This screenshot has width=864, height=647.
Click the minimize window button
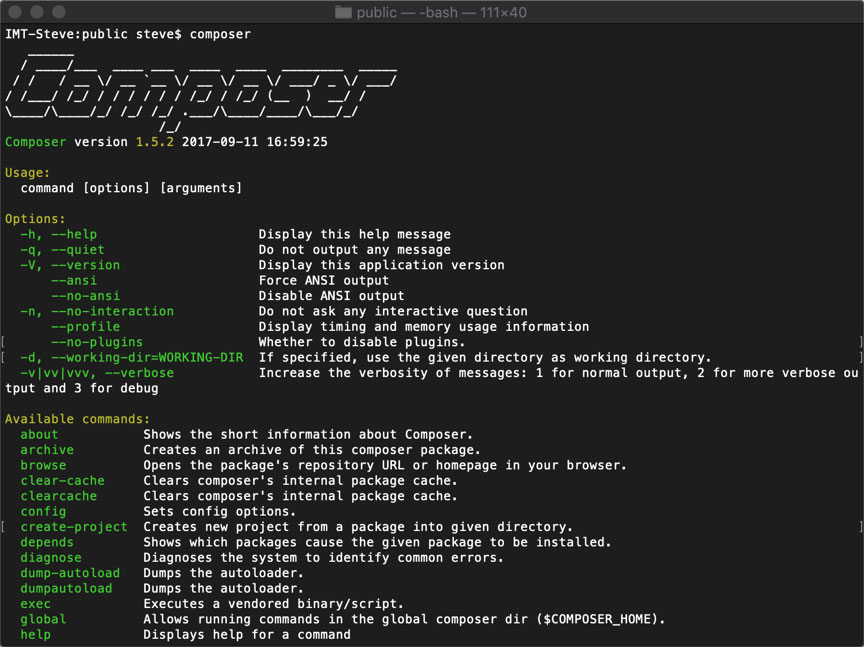click(37, 12)
